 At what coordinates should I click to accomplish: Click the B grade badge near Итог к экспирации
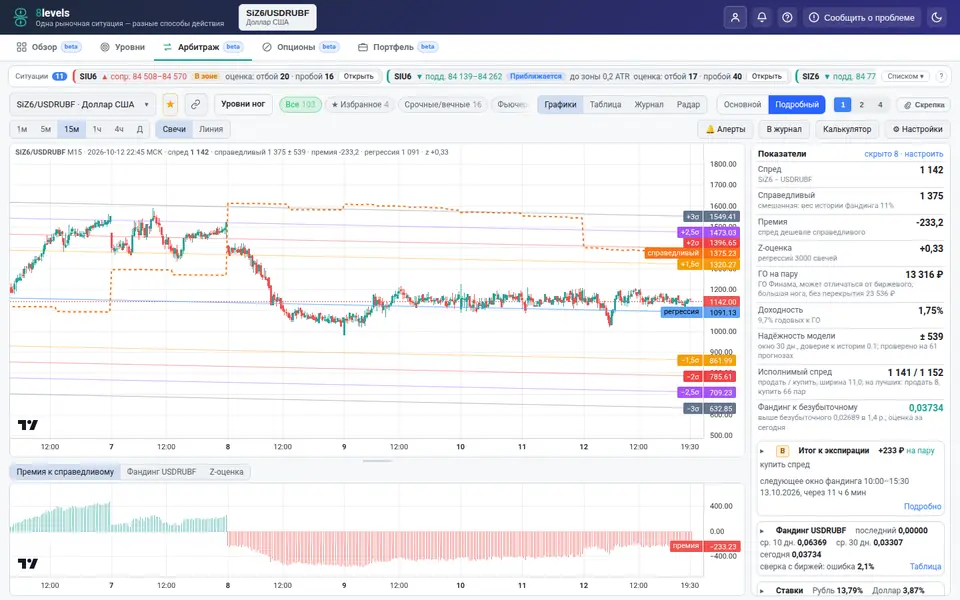coord(782,451)
